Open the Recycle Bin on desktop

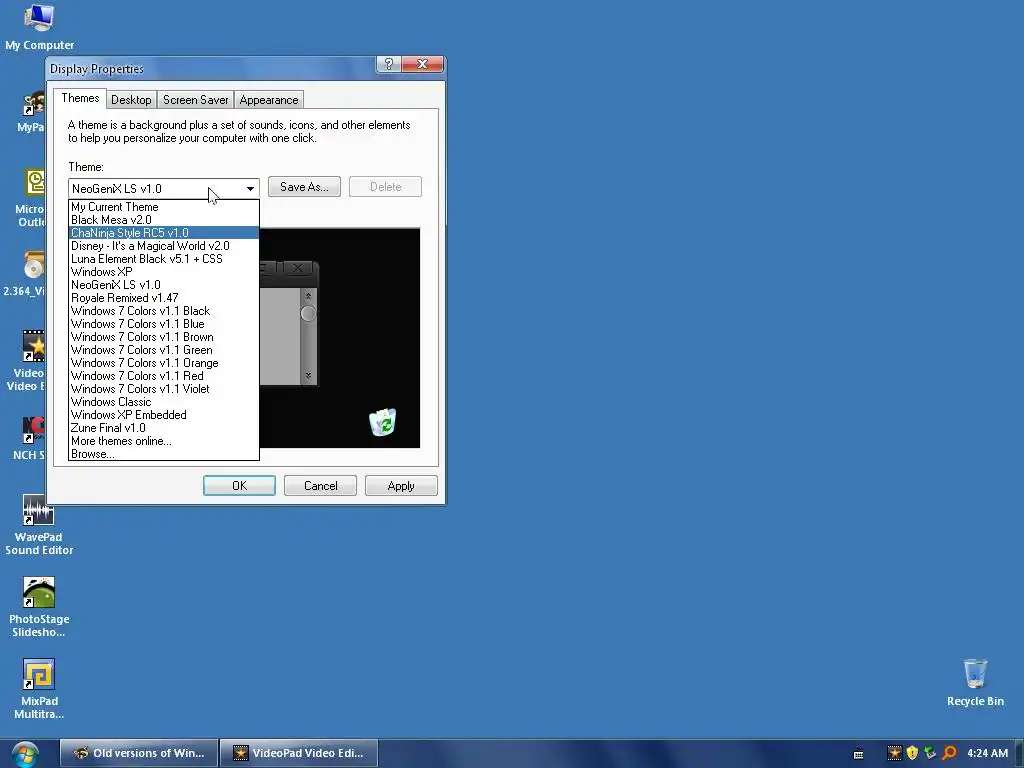[975, 682]
